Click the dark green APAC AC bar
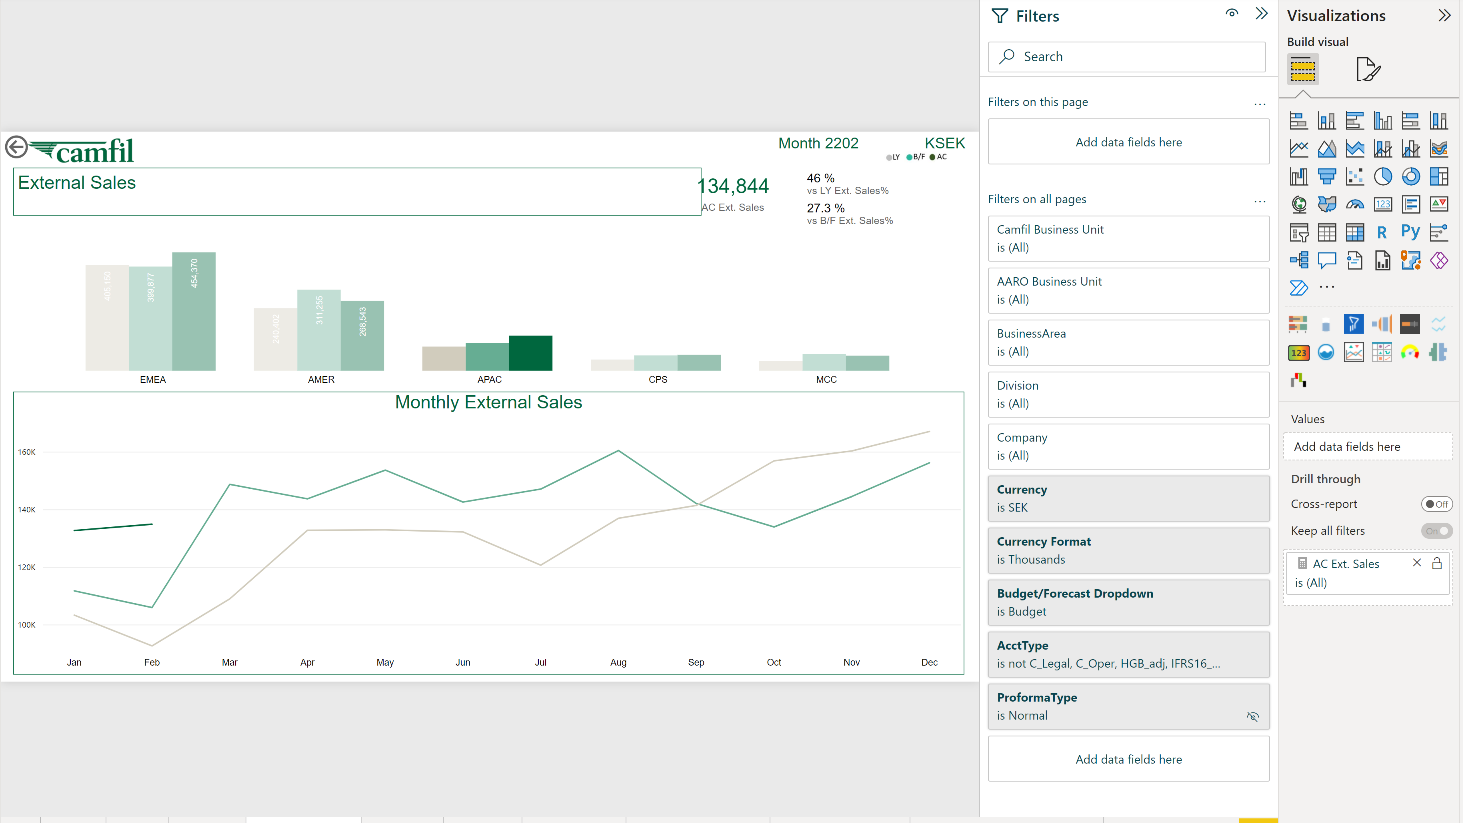Screen dimensions: 1463x823 [x=530, y=354]
